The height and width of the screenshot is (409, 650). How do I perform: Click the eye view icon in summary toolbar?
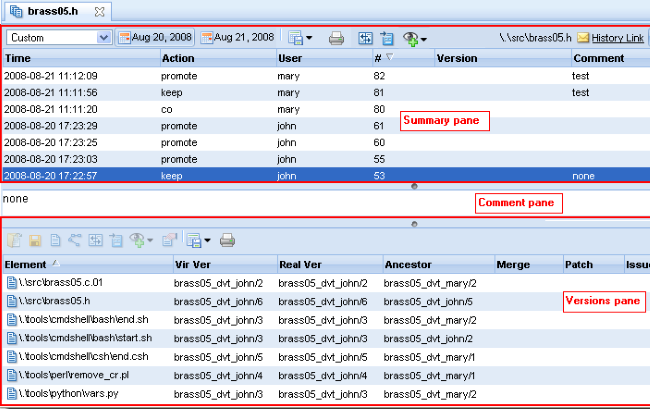[x=412, y=38]
